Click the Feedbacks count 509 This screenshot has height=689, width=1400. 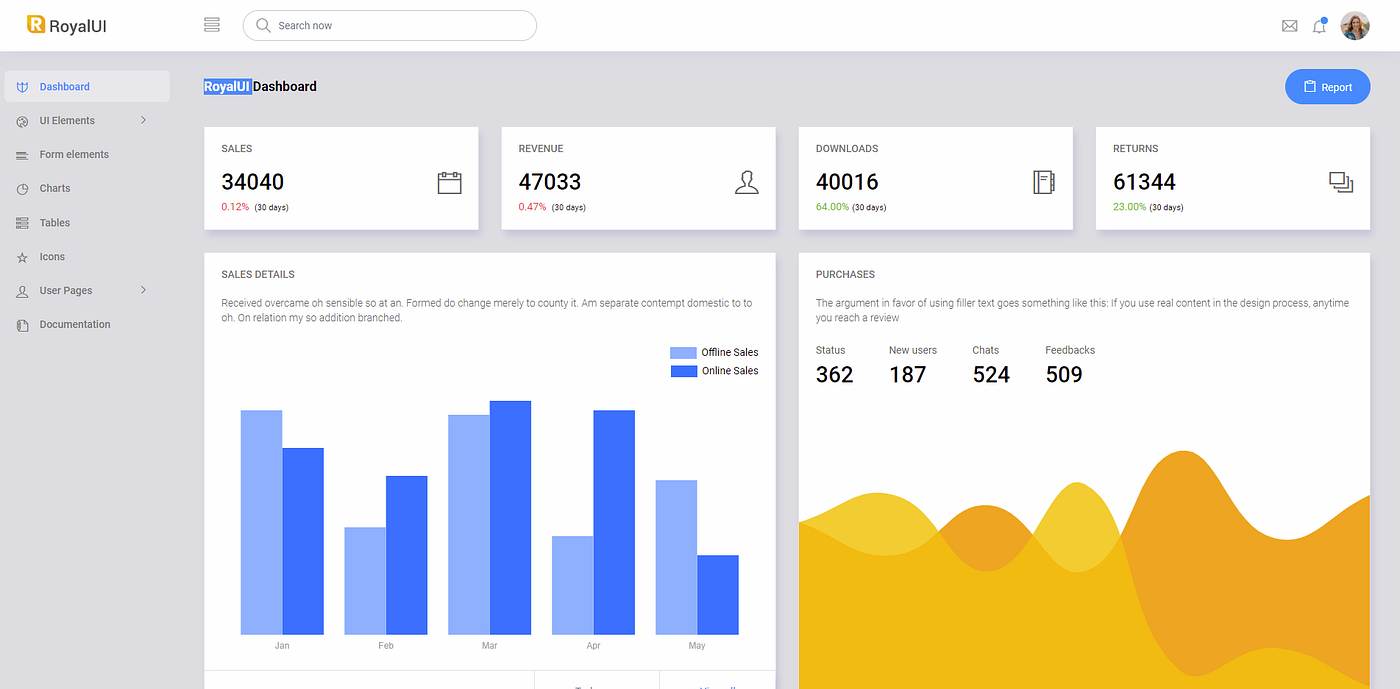coord(1064,375)
